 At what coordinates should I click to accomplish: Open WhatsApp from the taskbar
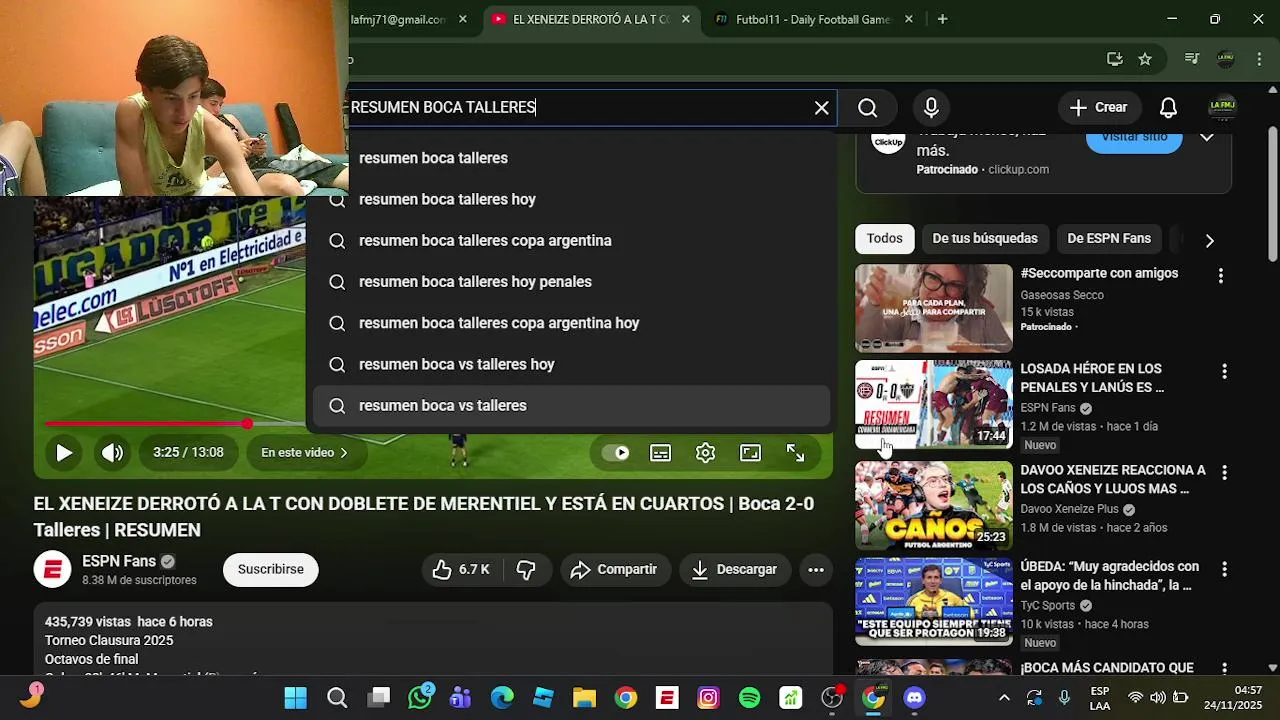click(420, 698)
